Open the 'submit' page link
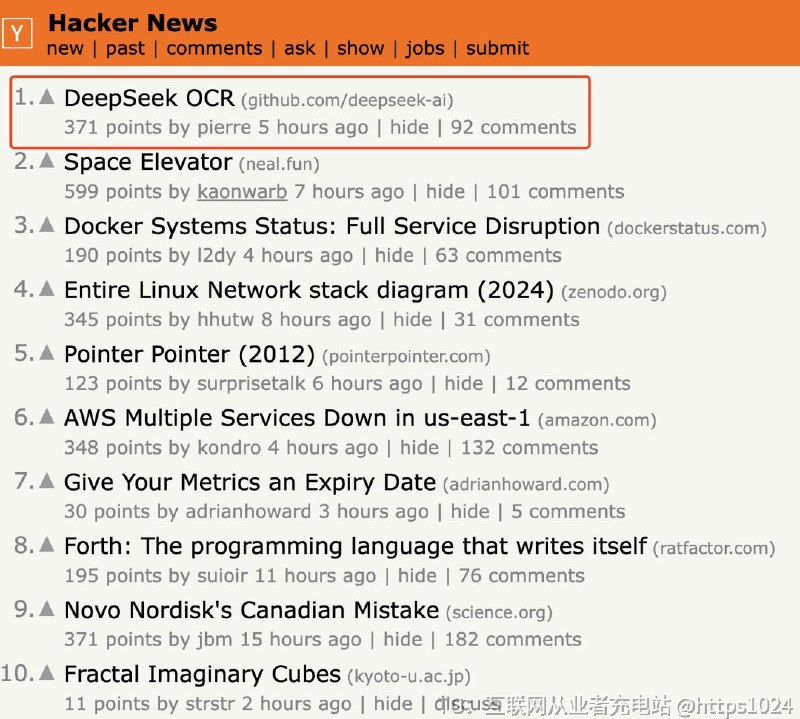Screen dimensions: 800x719 pos(497,48)
